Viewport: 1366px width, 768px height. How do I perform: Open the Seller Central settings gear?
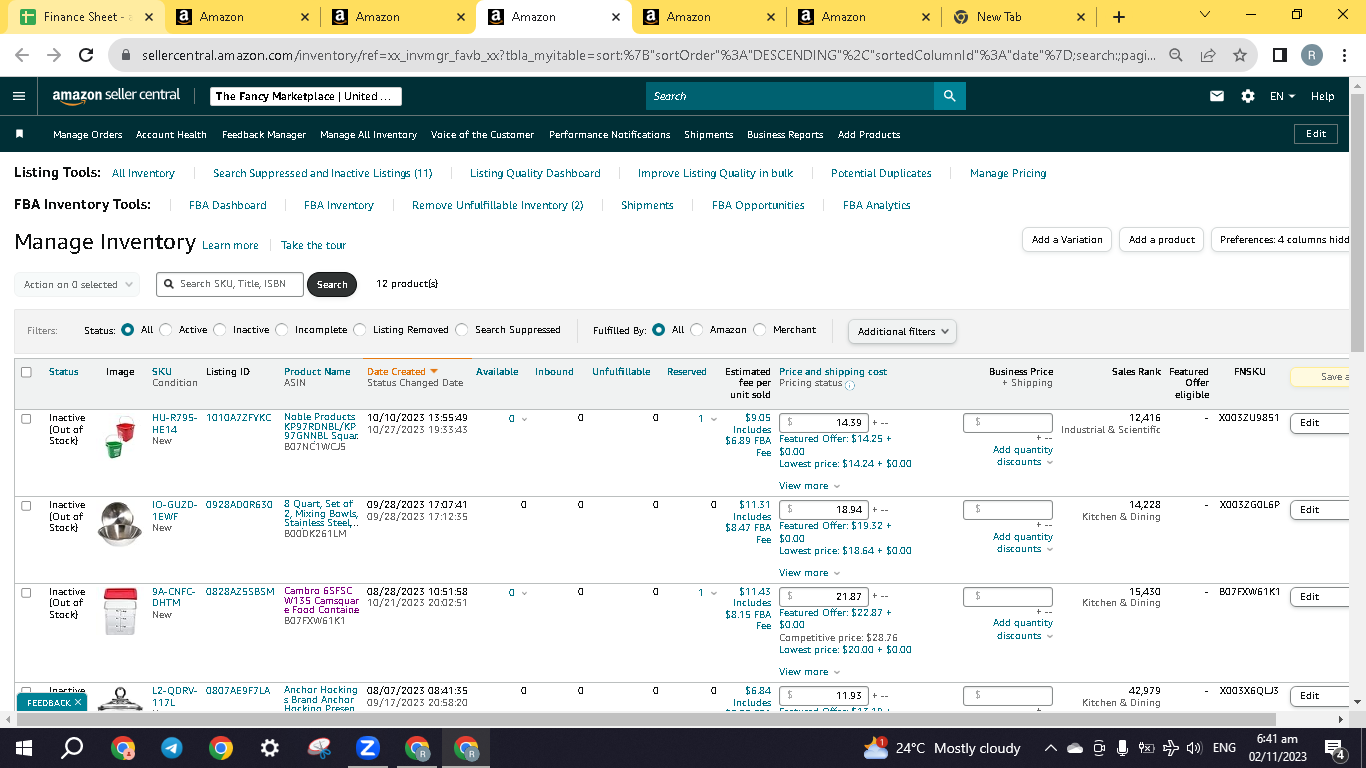pyautogui.click(x=1248, y=96)
